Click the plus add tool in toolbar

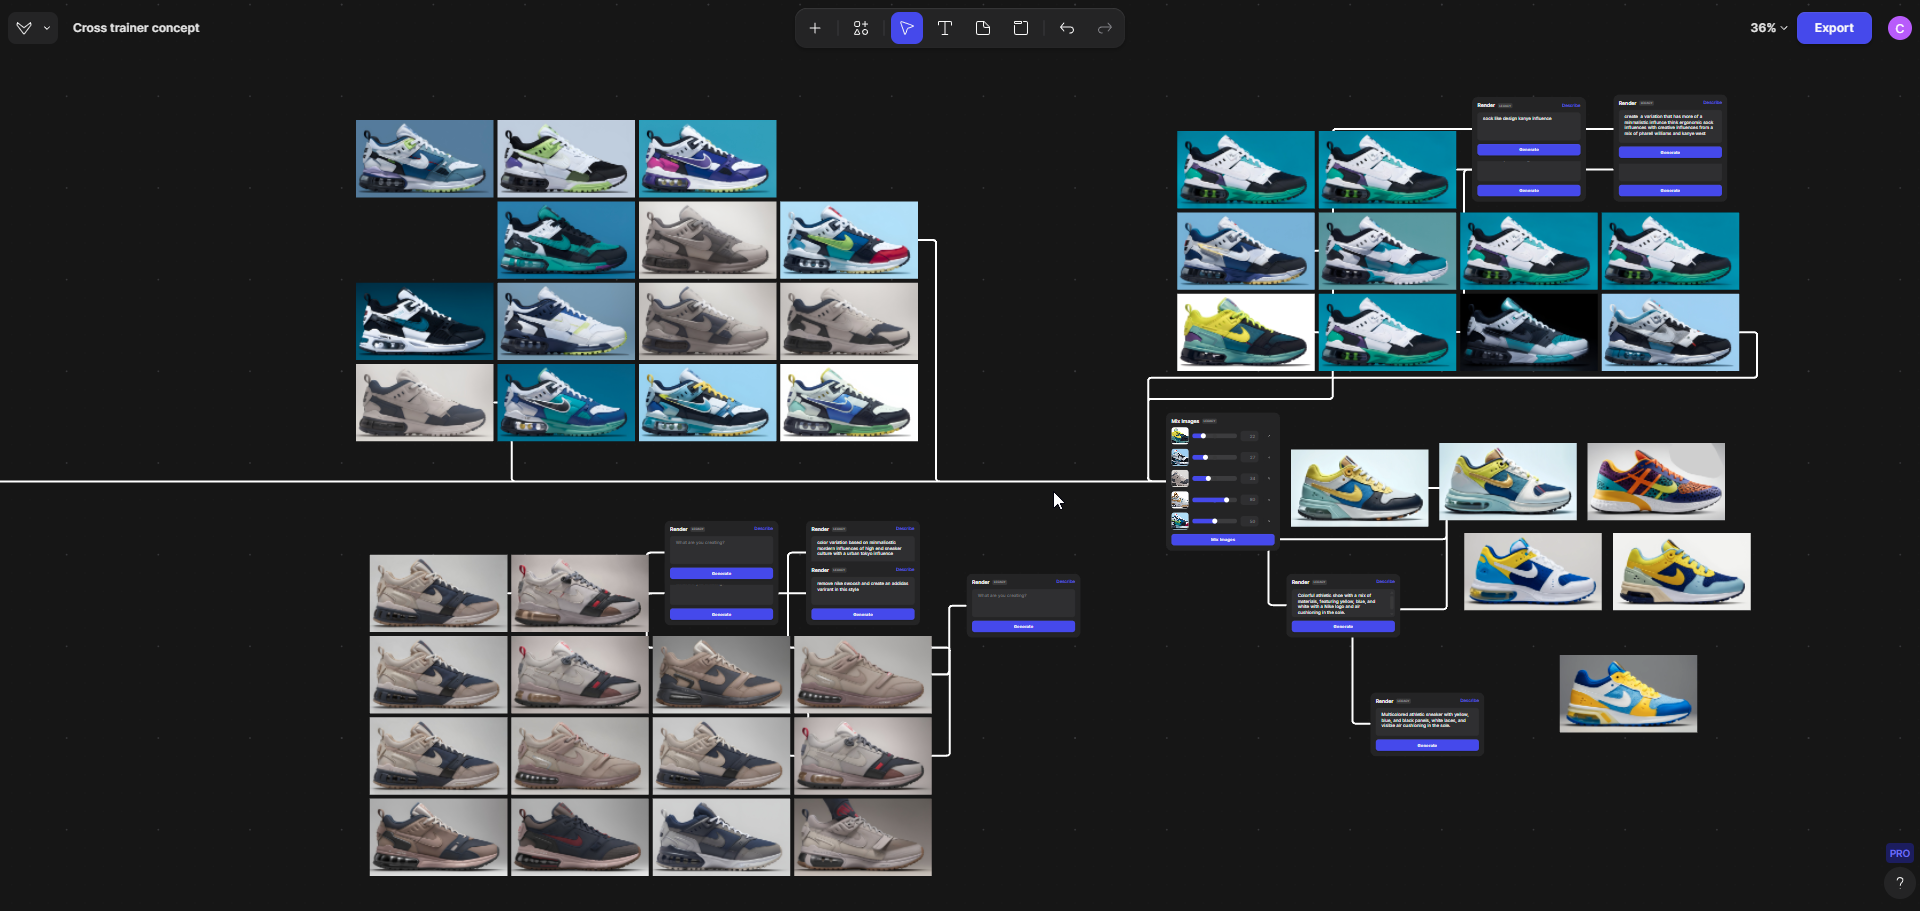815,28
